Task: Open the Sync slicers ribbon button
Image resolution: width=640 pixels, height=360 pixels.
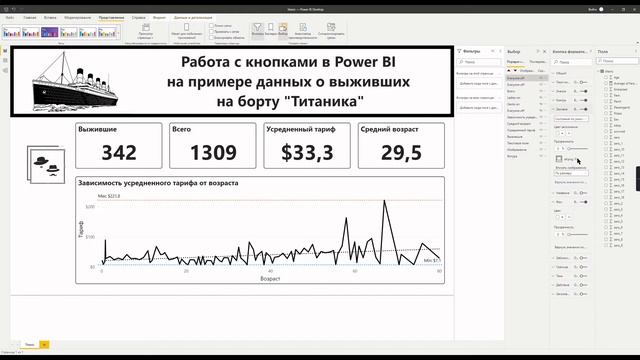Action: pyautogui.click(x=331, y=31)
